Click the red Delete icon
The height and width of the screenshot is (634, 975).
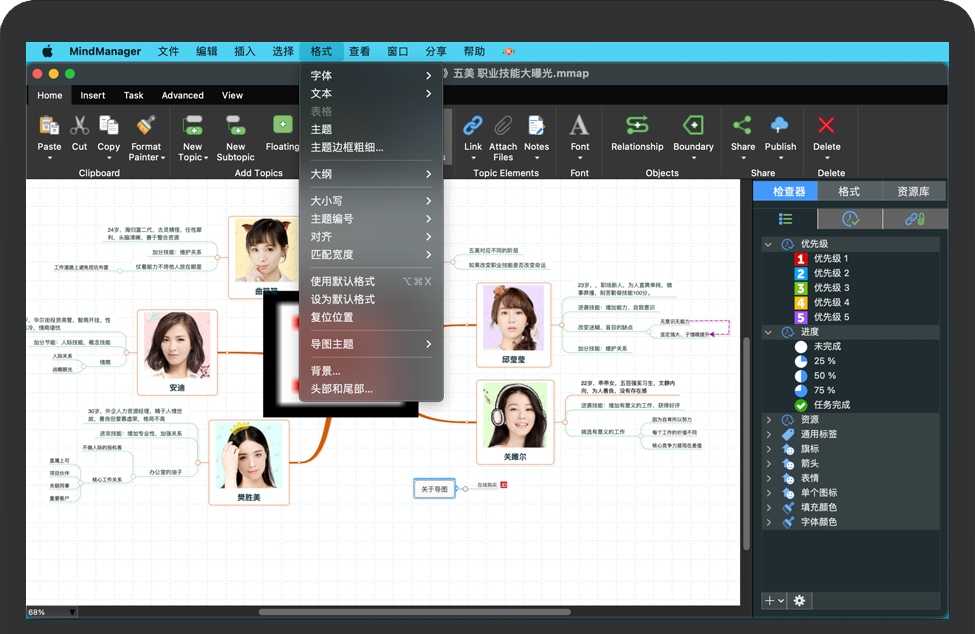(826, 126)
